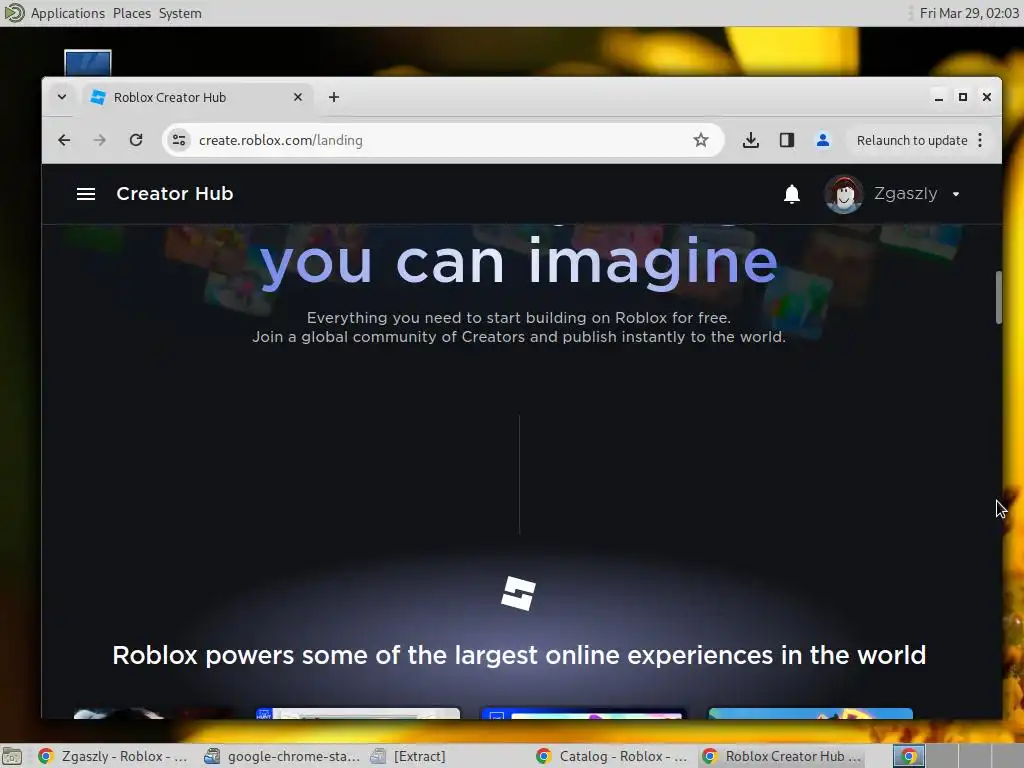Viewport: 1024px width, 768px height.
Task: Open the Applications menu in the top panel
Action: coord(68,13)
